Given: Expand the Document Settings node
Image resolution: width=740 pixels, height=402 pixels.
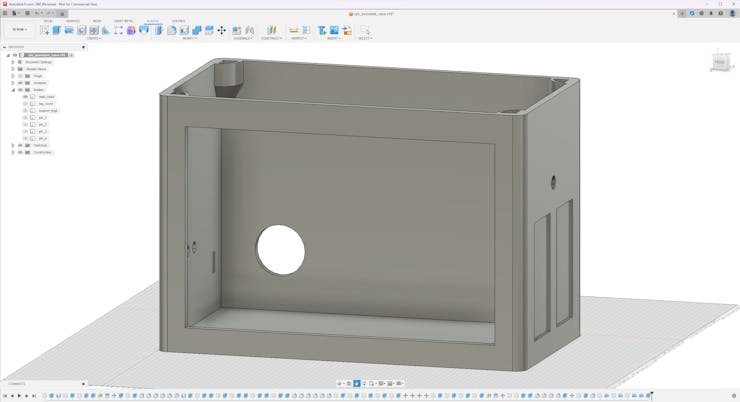Looking at the screenshot, I should coord(13,62).
